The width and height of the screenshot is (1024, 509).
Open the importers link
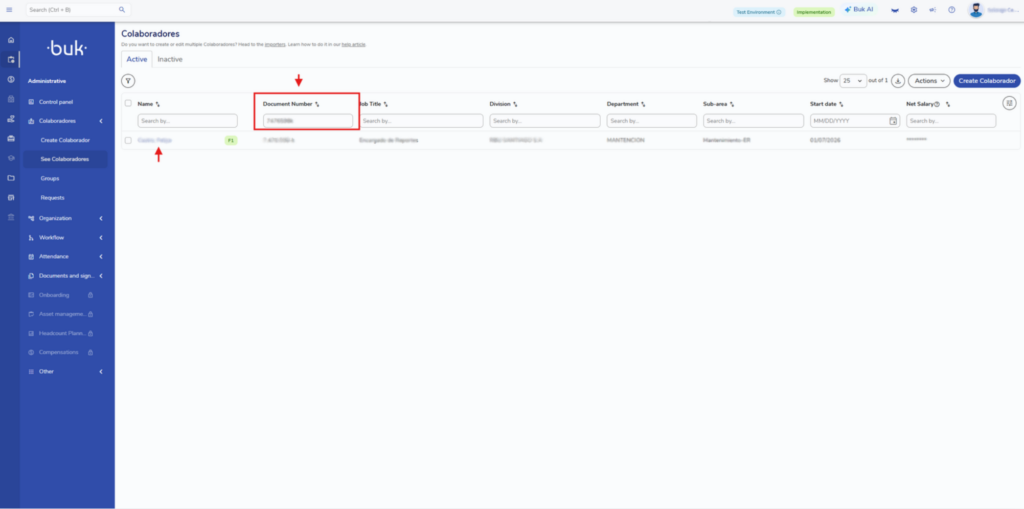coord(275,44)
